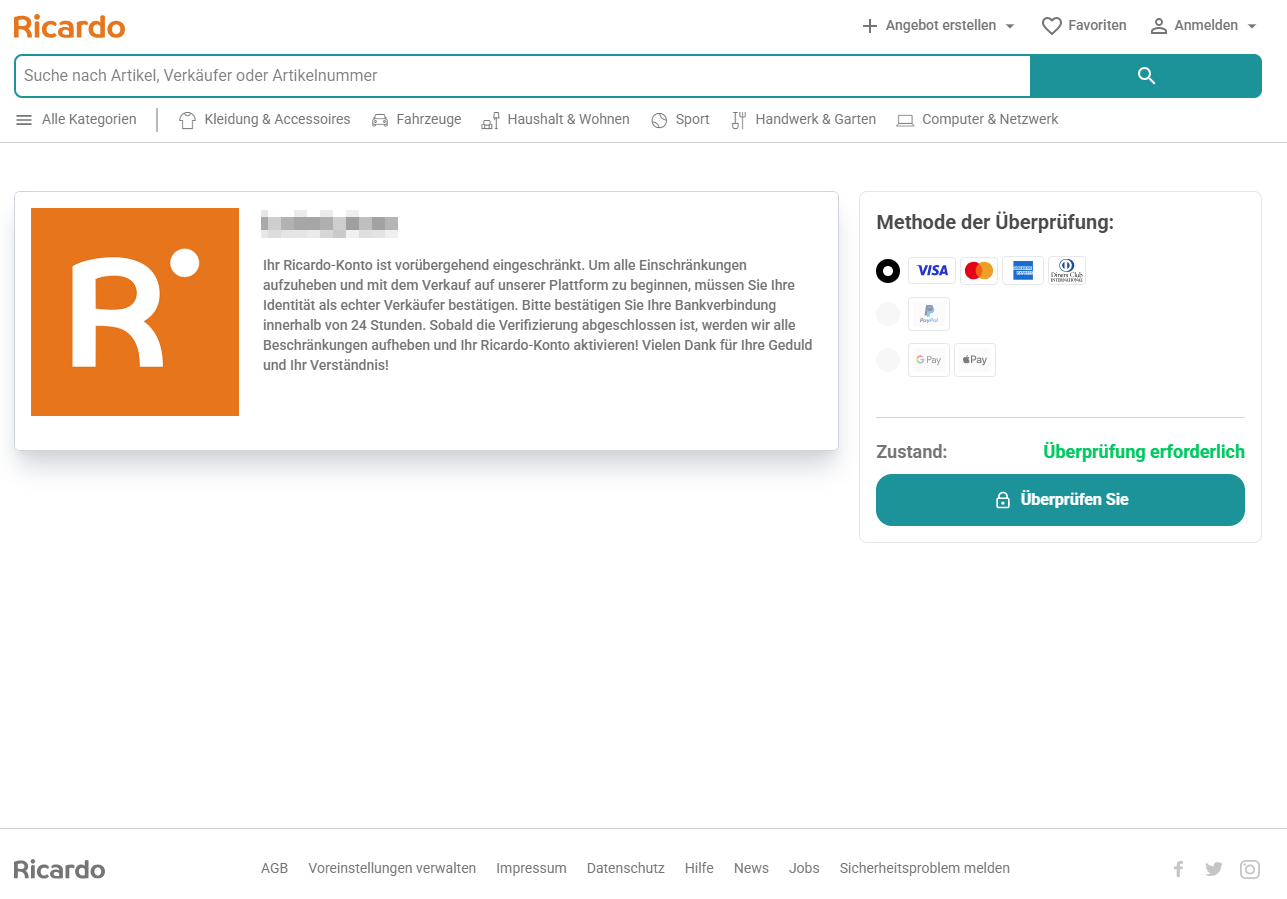
Task: Open the AGB footer link
Action: (x=274, y=869)
